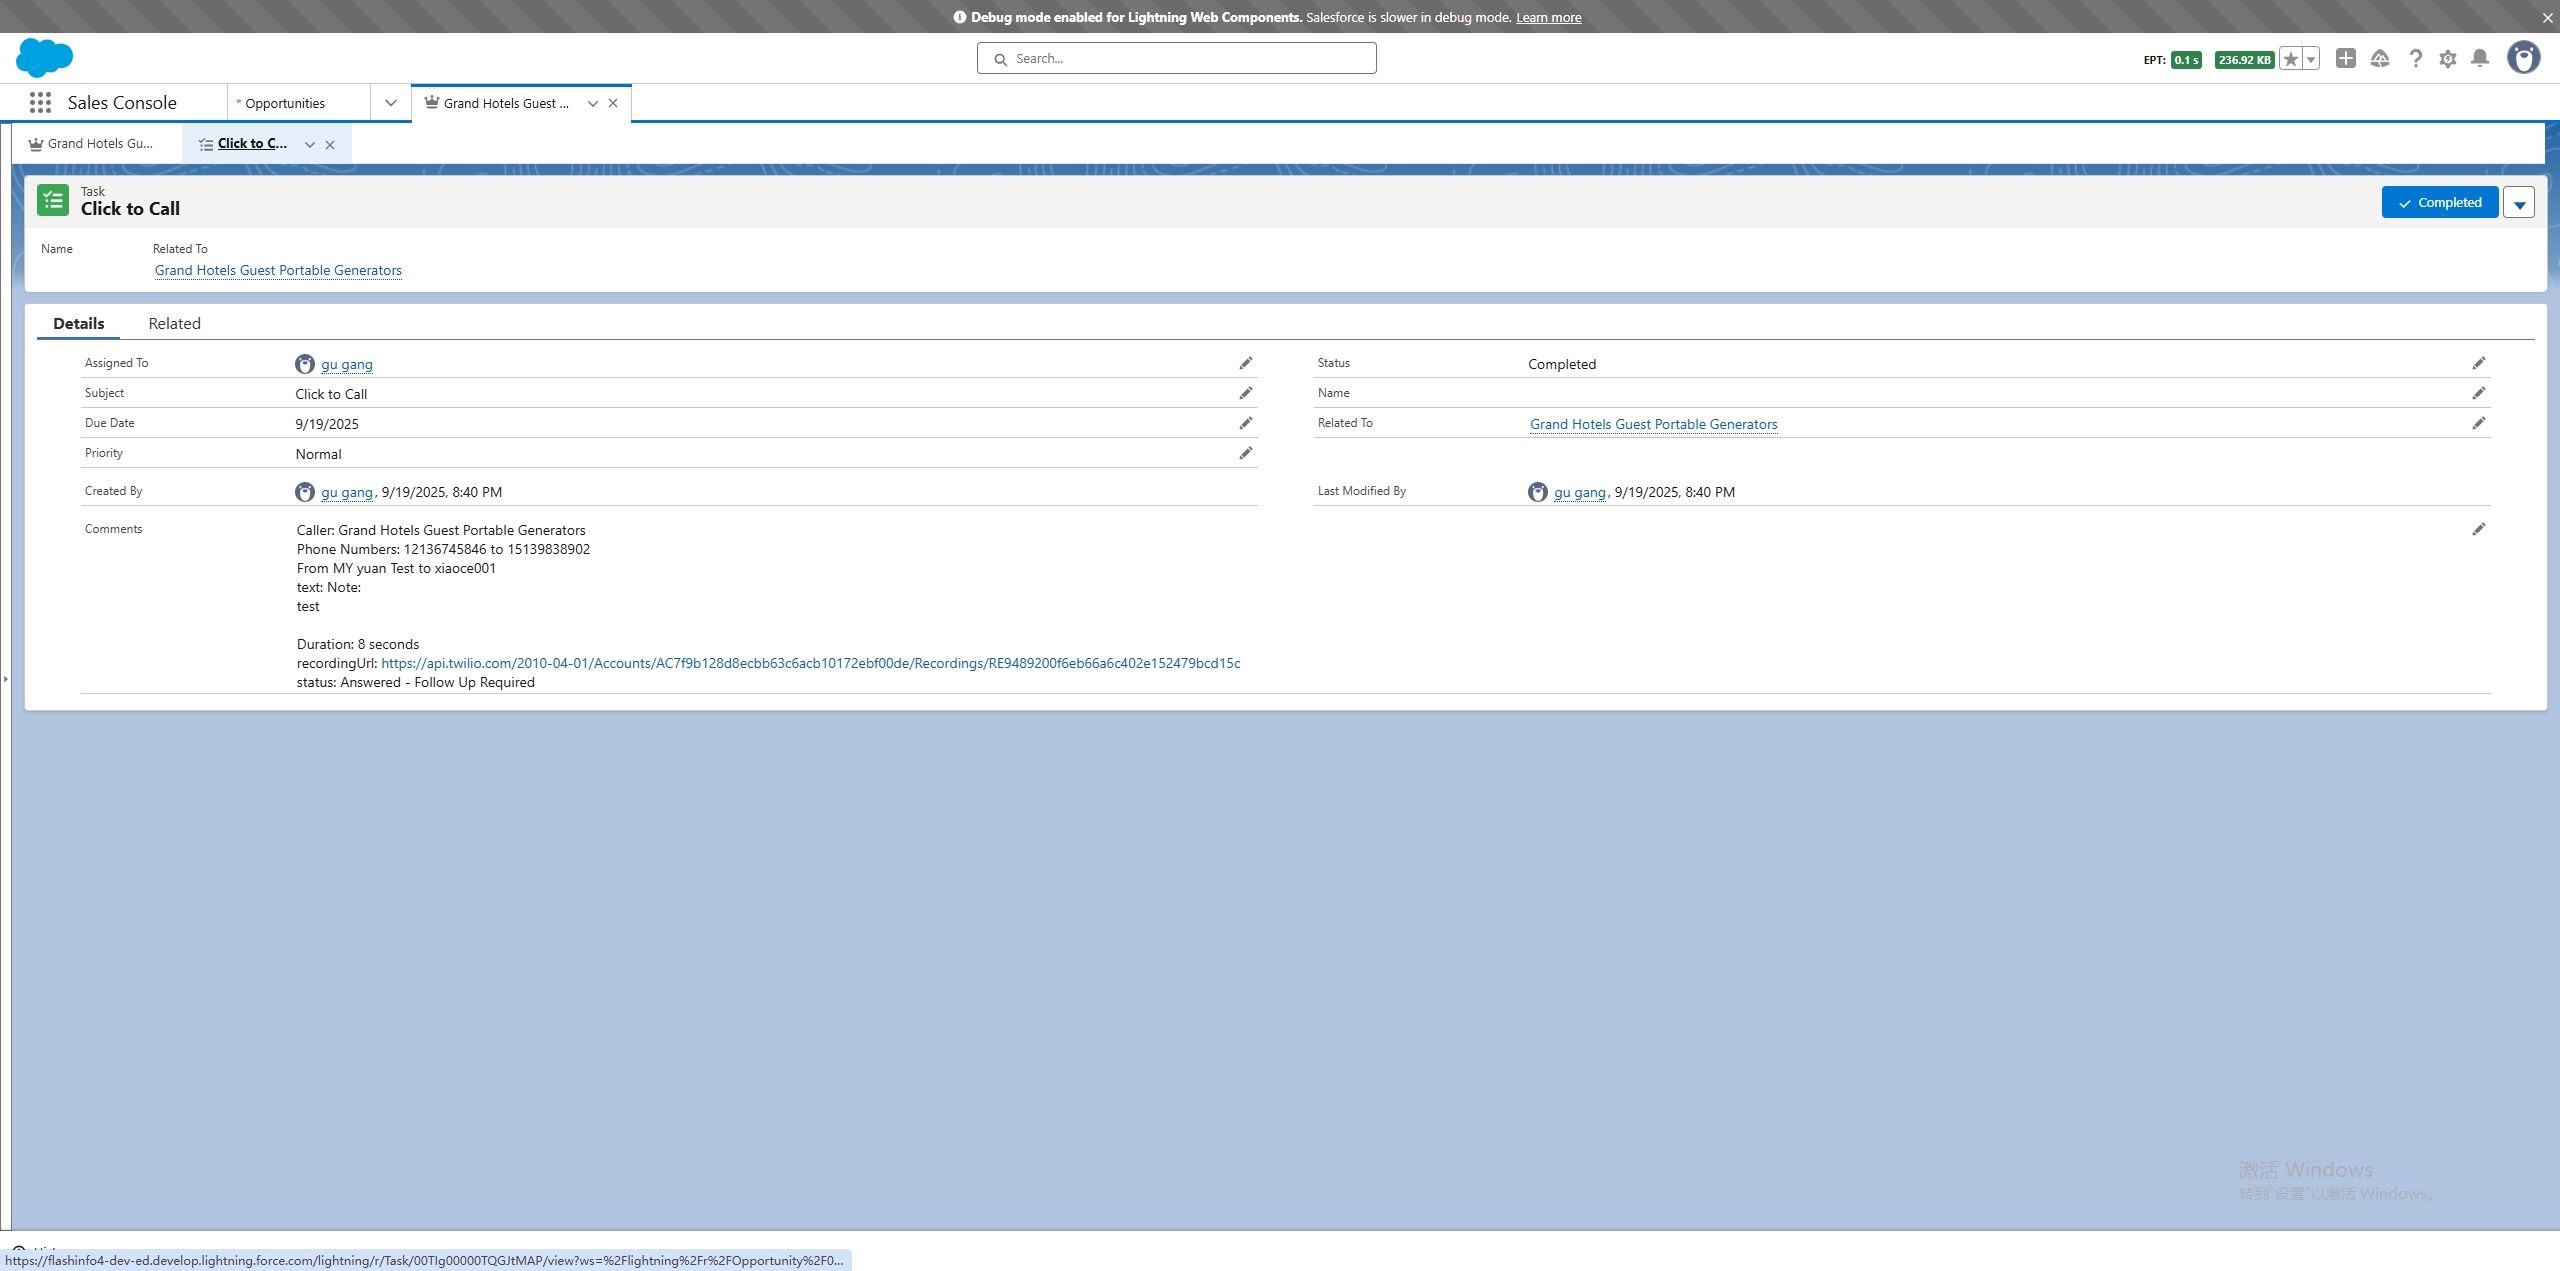
Task: Open the user profile avatar menu
Action: point(2523,58)
